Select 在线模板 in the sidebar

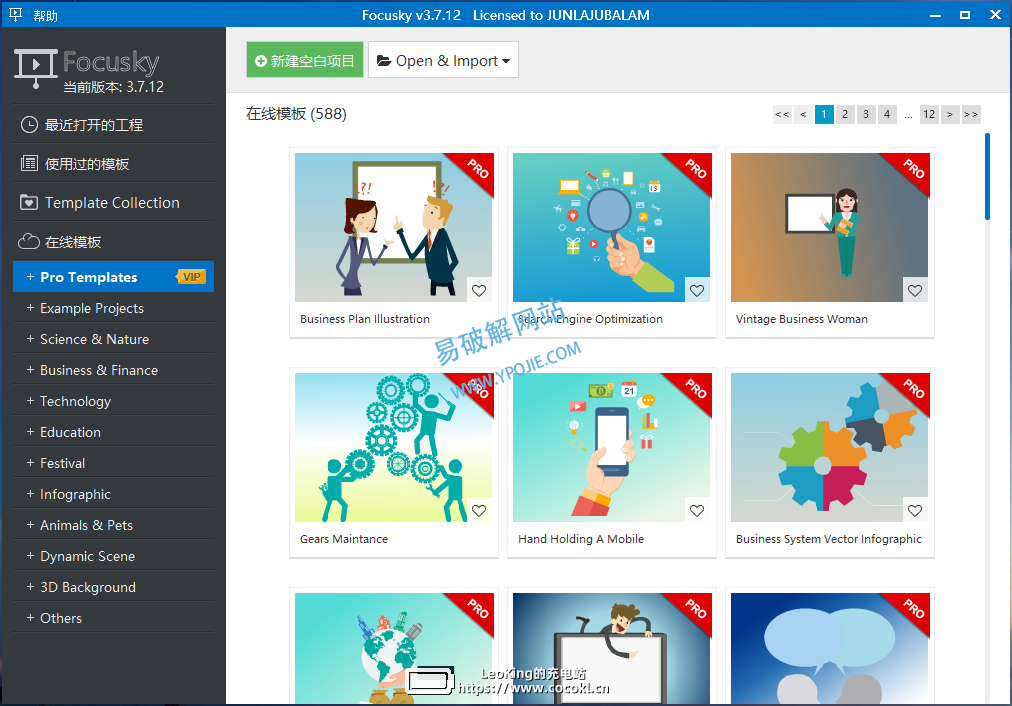(x=113, y=242)
